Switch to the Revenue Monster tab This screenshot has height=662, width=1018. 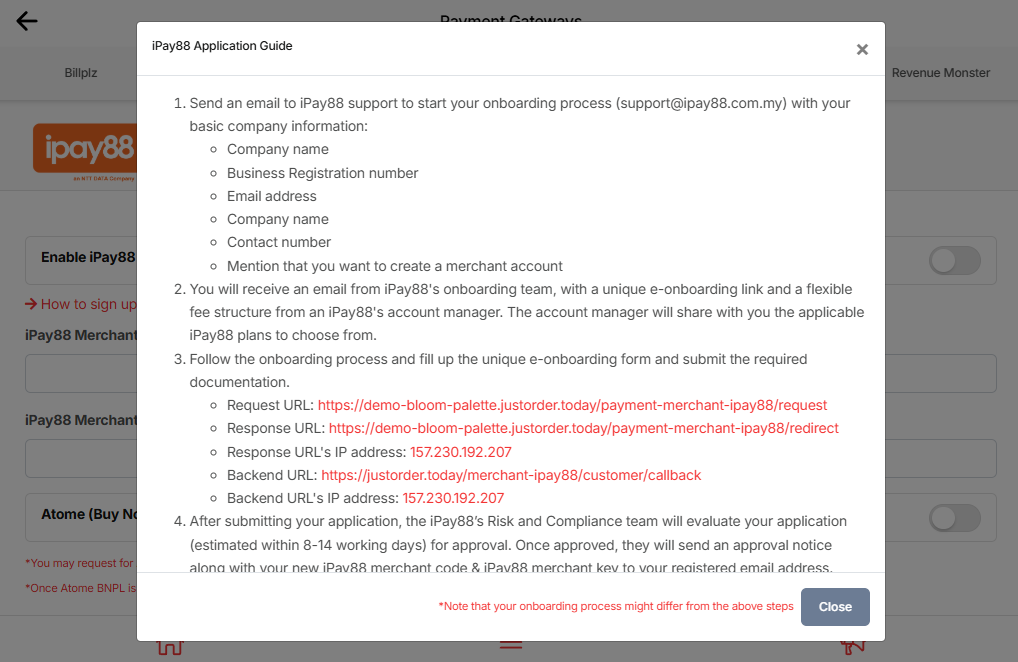(x=940, y=73)
